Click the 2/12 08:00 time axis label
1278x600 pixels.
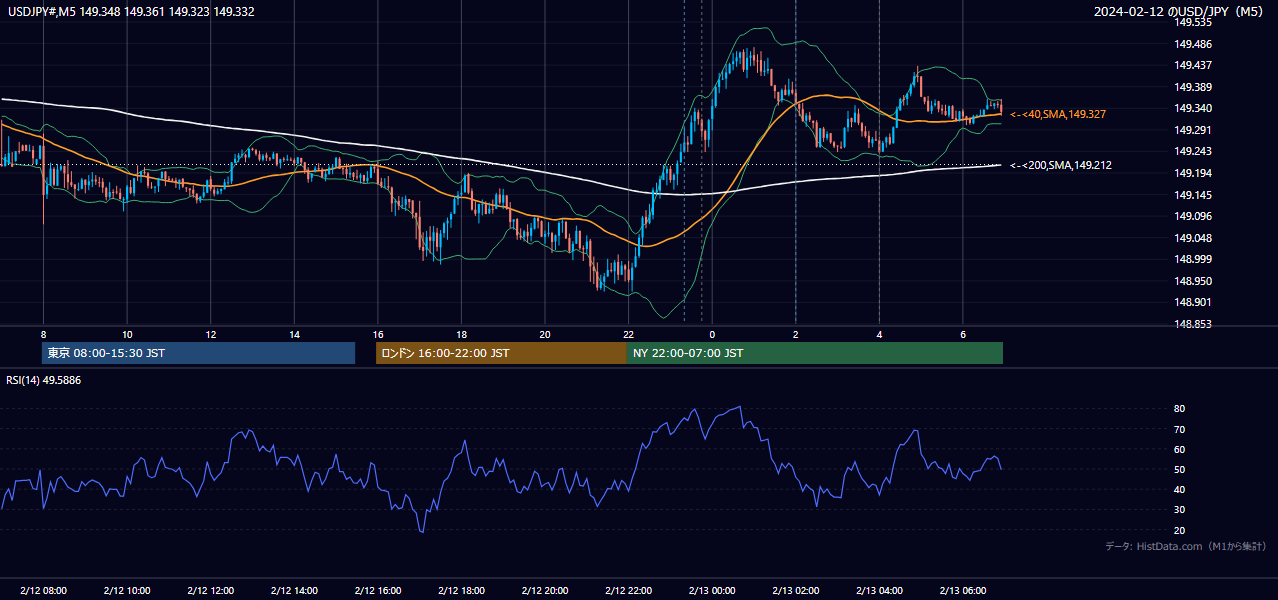[43, 591]
